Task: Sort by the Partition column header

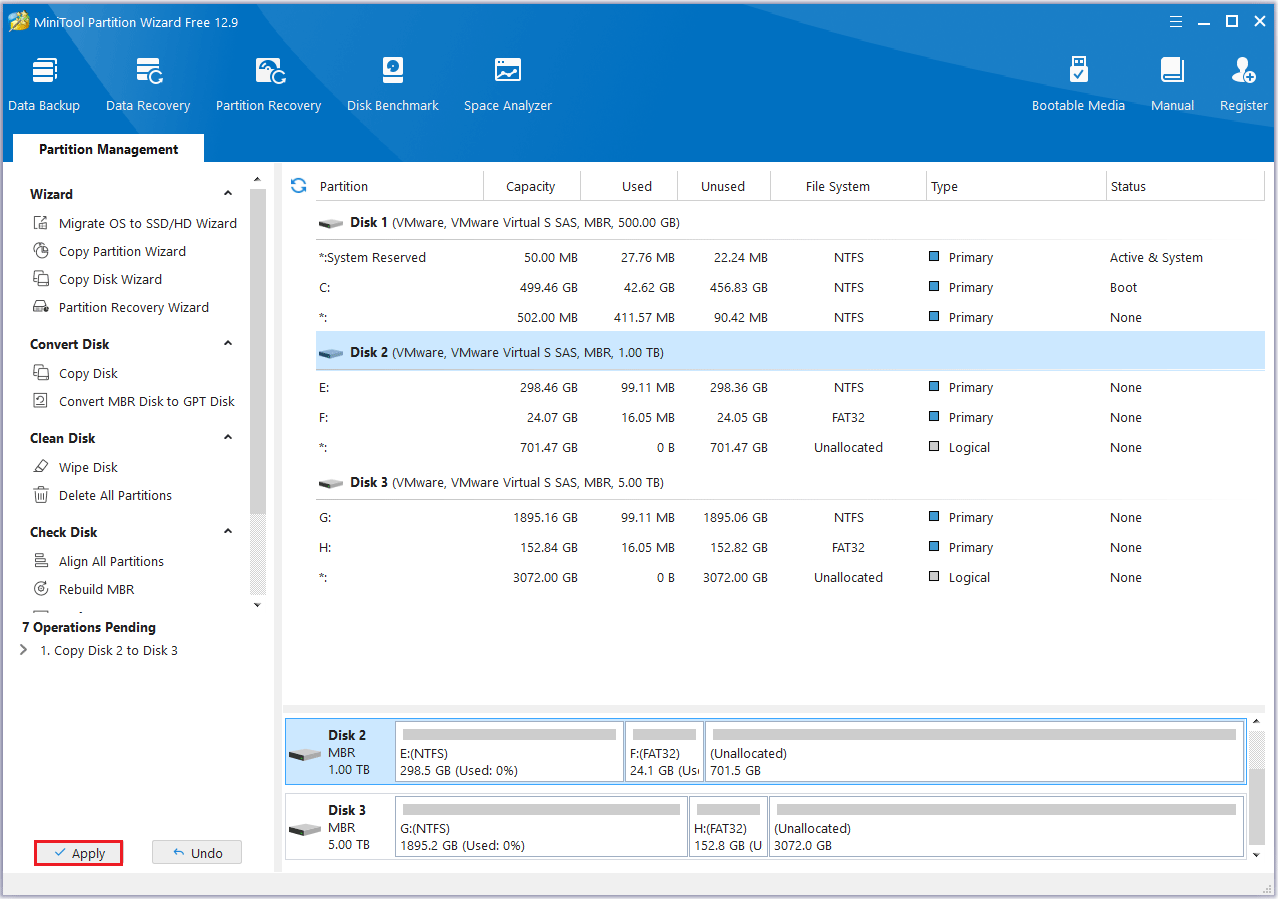Action: (398, 186)
